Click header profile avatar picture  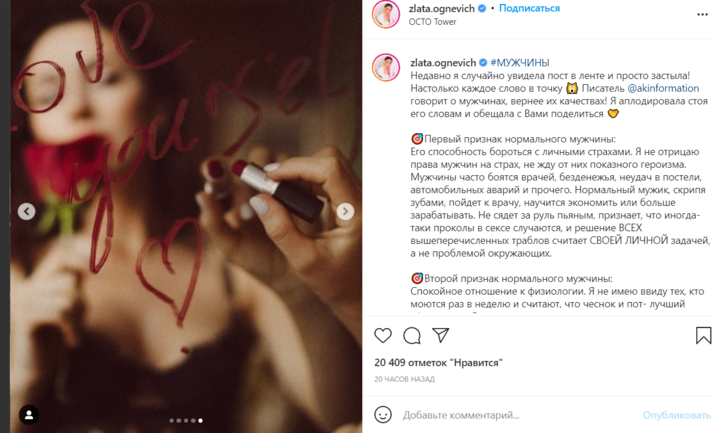click(x=386, y=14)
